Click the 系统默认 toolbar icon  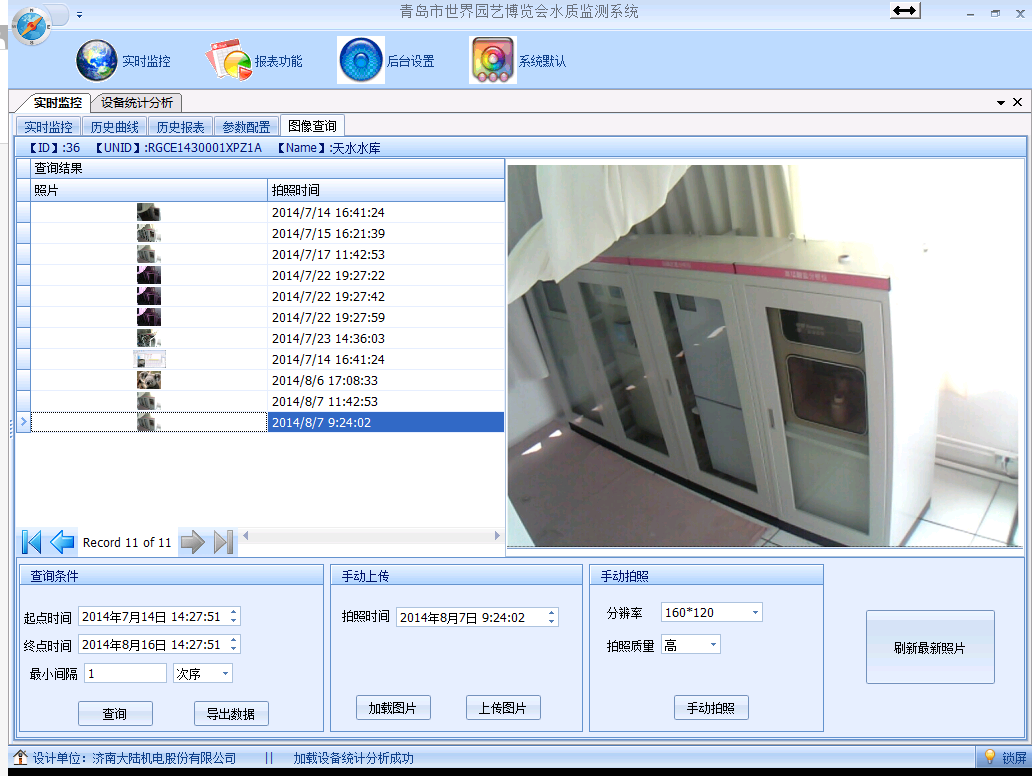[492, 60]
